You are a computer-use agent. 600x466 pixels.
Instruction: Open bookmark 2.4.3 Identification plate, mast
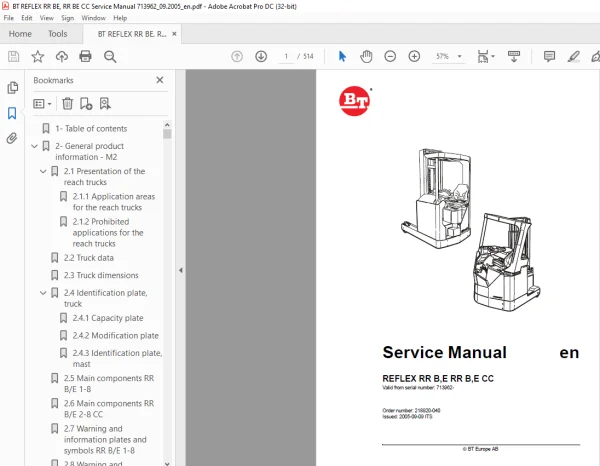117,358
